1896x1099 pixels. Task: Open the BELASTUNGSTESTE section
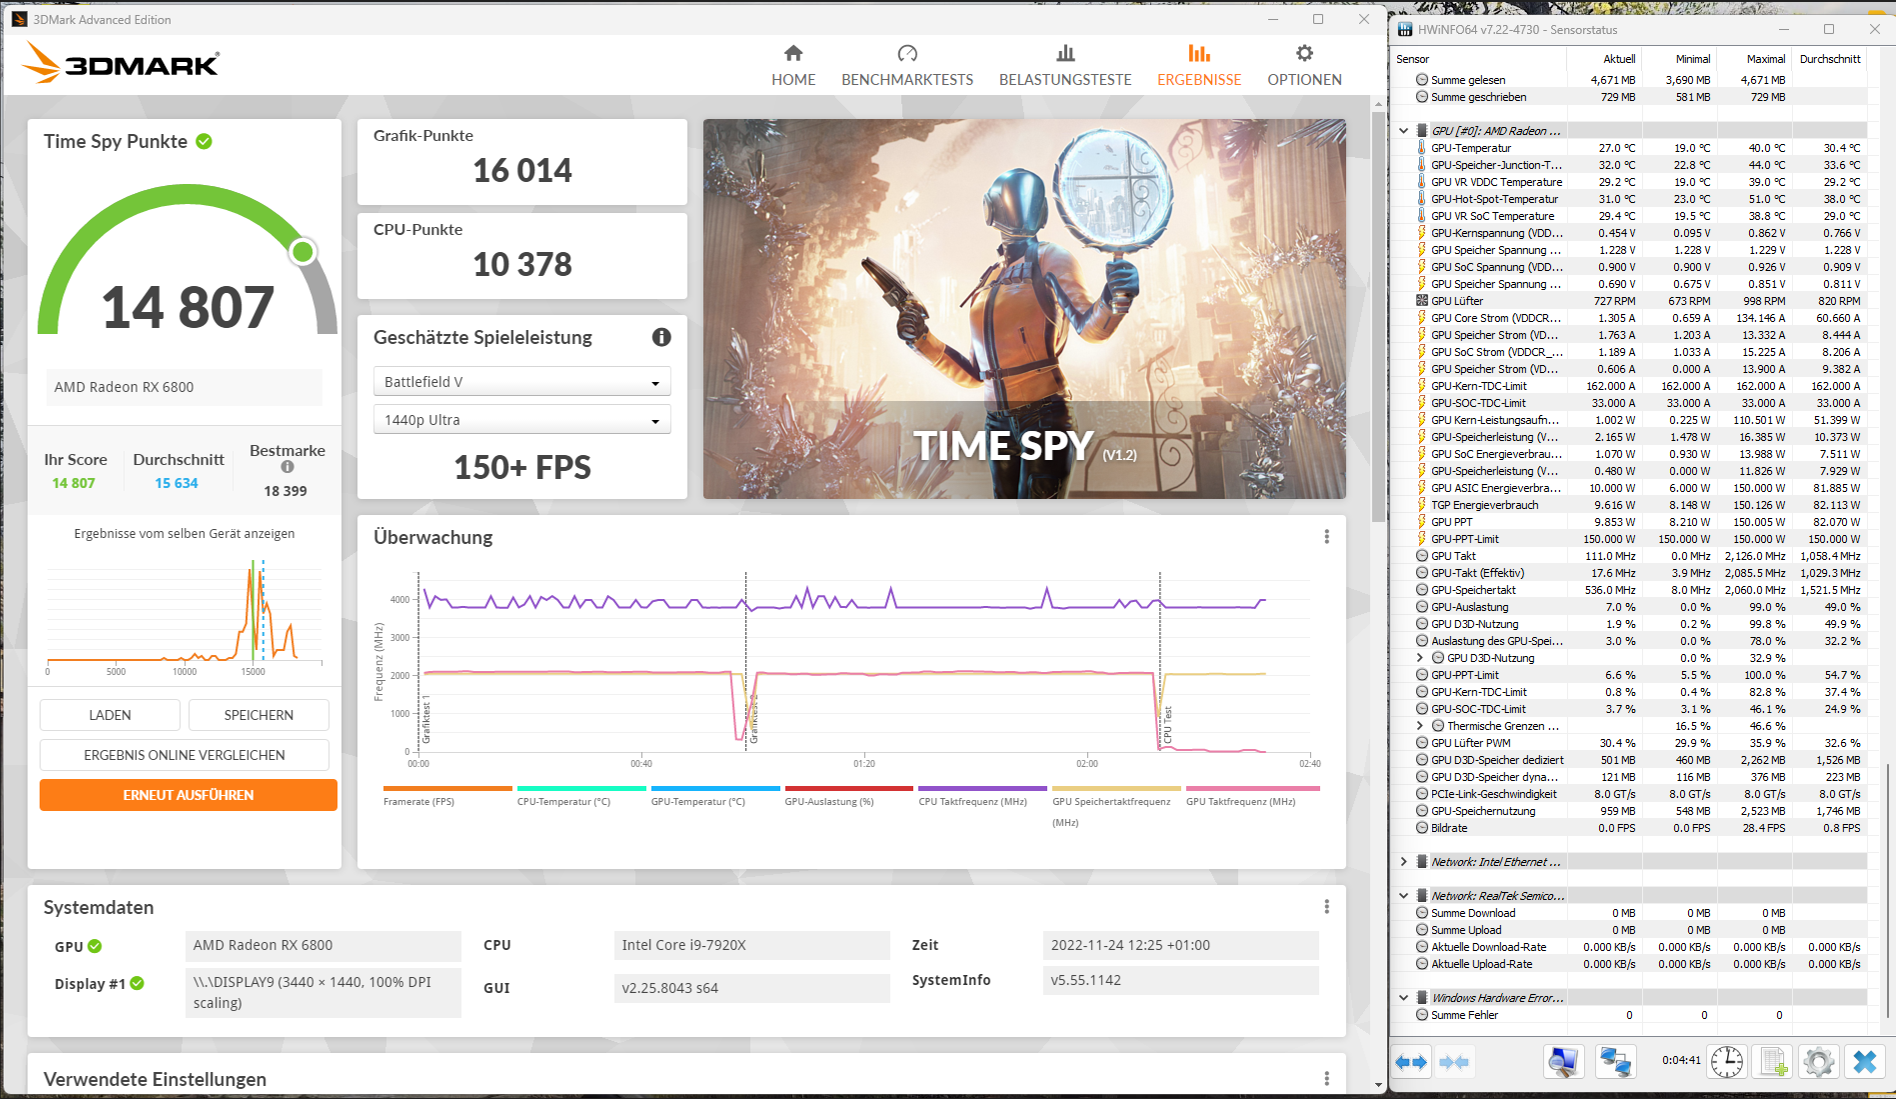(x=1065, y=66)
